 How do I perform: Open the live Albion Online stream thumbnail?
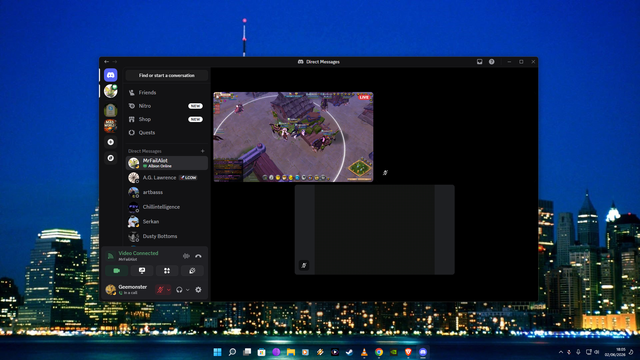click(293, 137)
